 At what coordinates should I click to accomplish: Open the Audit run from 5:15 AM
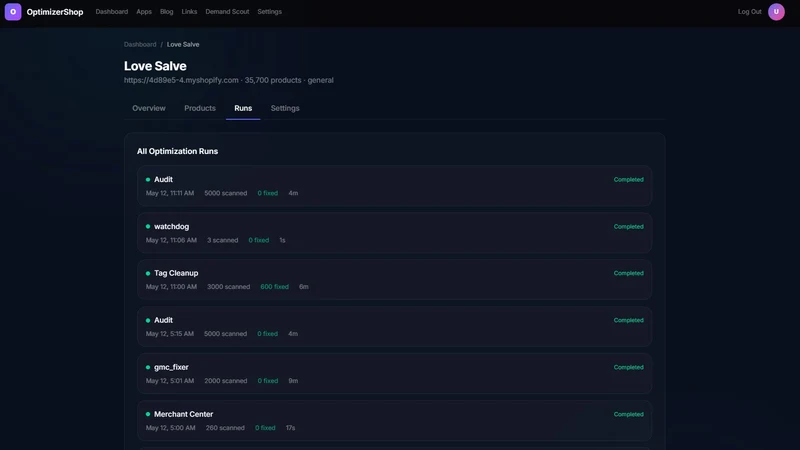click(394, 327)
